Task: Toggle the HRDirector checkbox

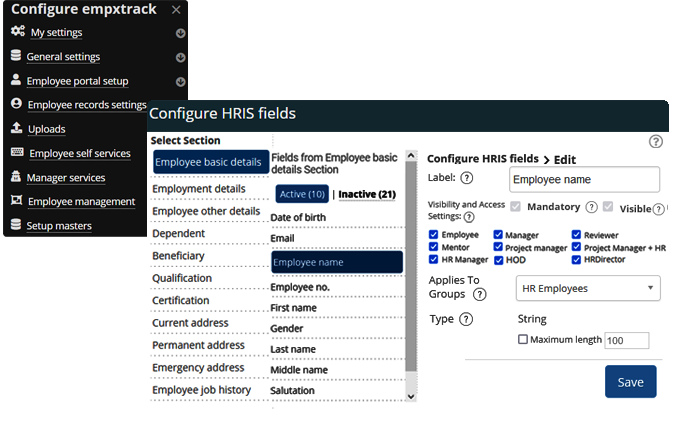Action: pyautogui.click(x=576, y=260)
